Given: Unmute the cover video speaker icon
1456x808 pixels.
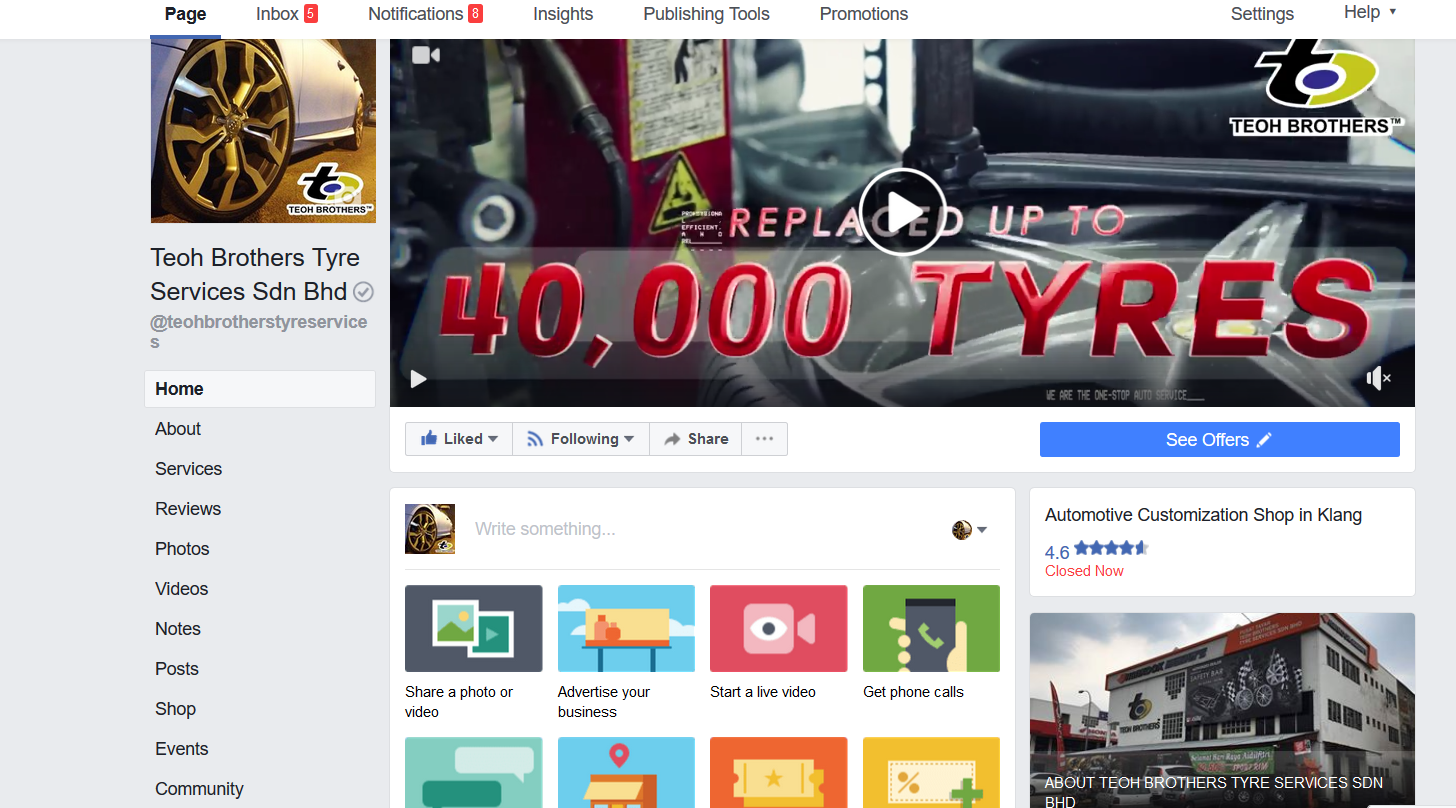Looking at the screenshot, I should [1378, 378].
